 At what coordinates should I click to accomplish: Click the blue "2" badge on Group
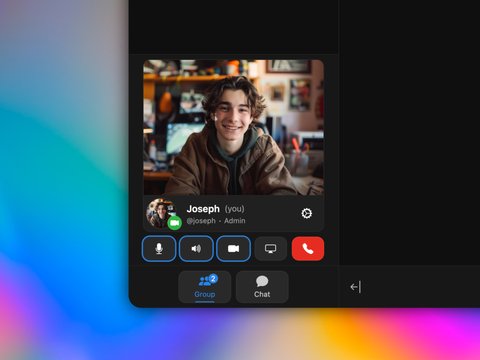point(213,279)
